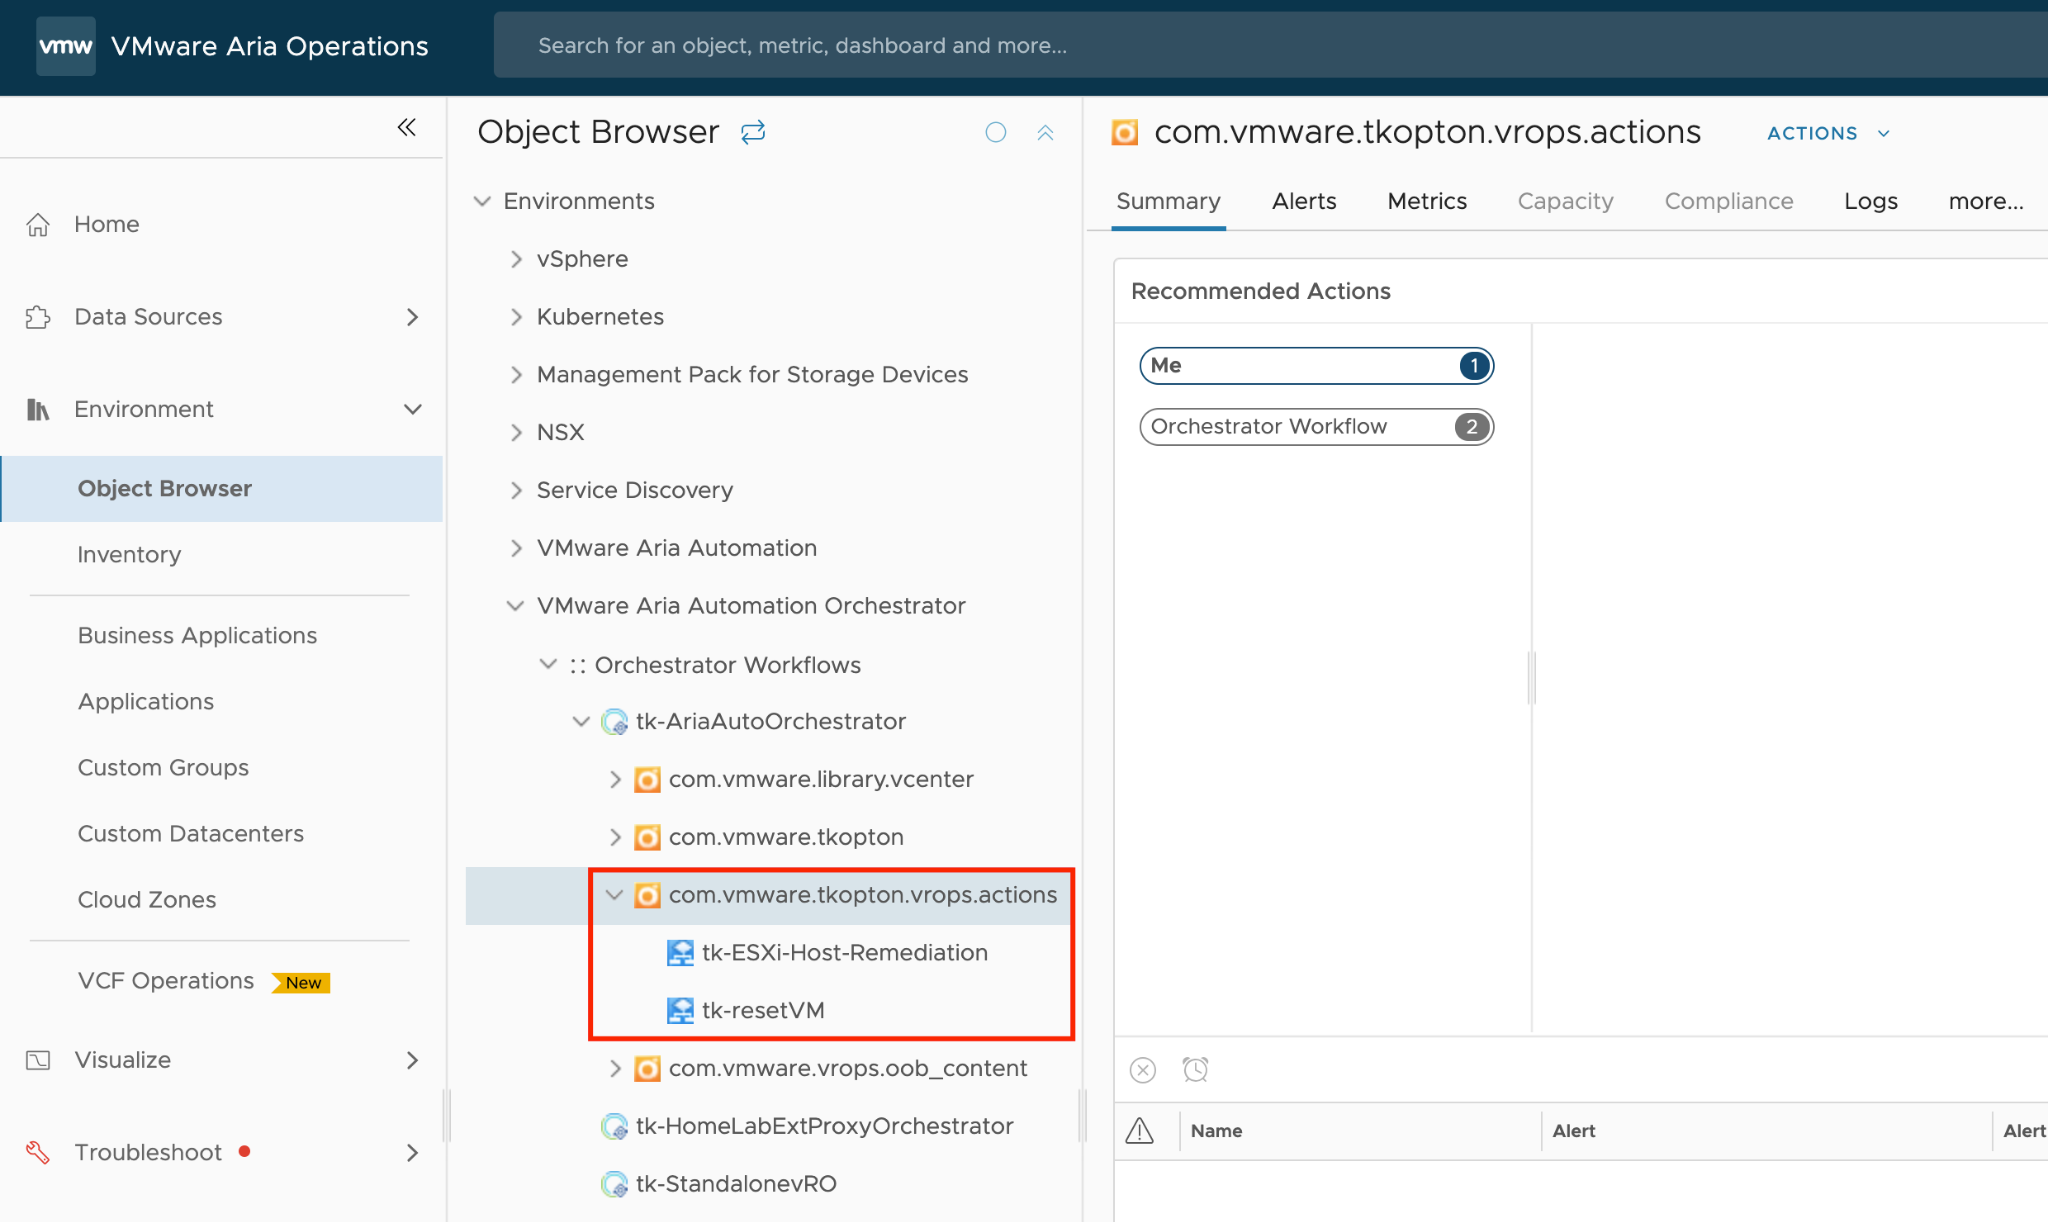Click the cancel alert circle-x icon
The height and width of the screenshot is (1222, 2048).
[1143, 1070]
